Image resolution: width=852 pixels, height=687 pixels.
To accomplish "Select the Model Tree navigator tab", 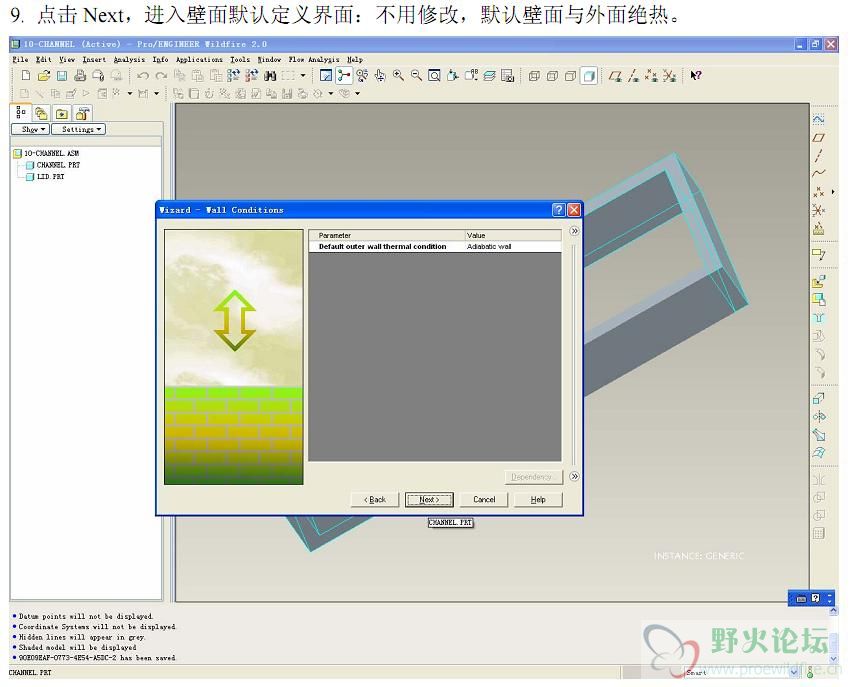I will (x=21, y=113).
